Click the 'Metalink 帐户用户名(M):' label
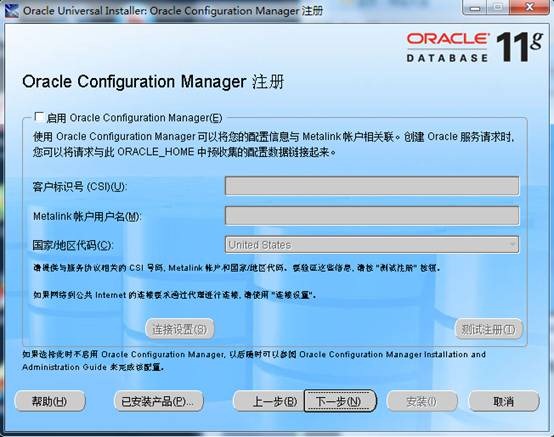 pos(87,216)
